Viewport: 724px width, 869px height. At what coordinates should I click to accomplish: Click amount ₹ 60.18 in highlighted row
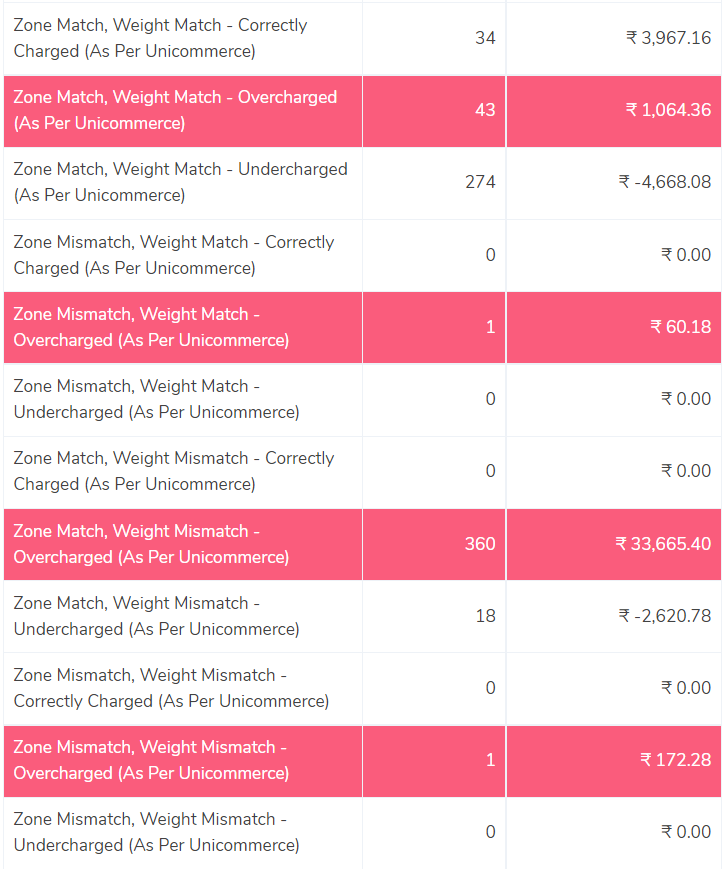[680, 327]
